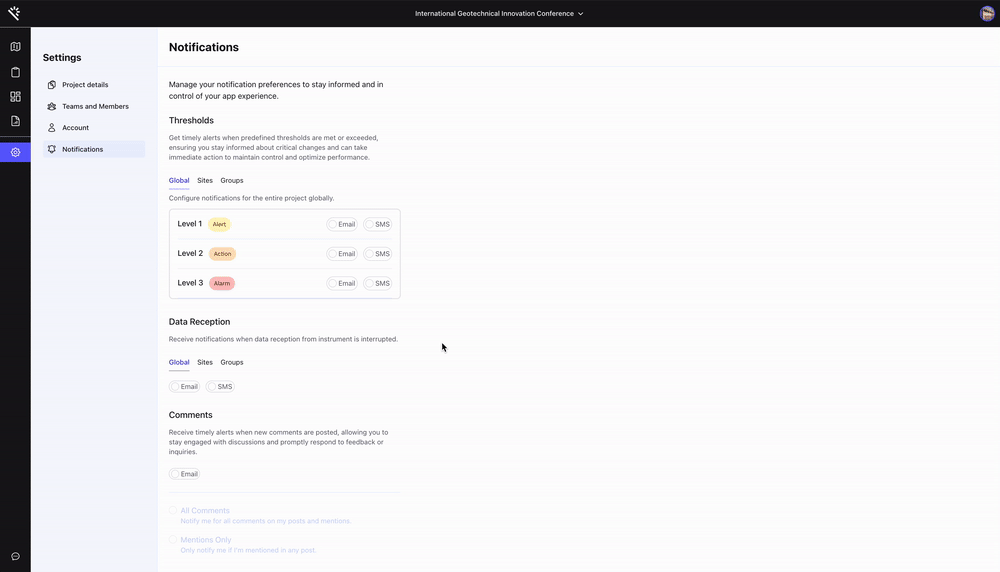Image resolution: width=1000 pixels, height=572 pixels.
Task: Open the user avatar in top bar
Action: 987,13
